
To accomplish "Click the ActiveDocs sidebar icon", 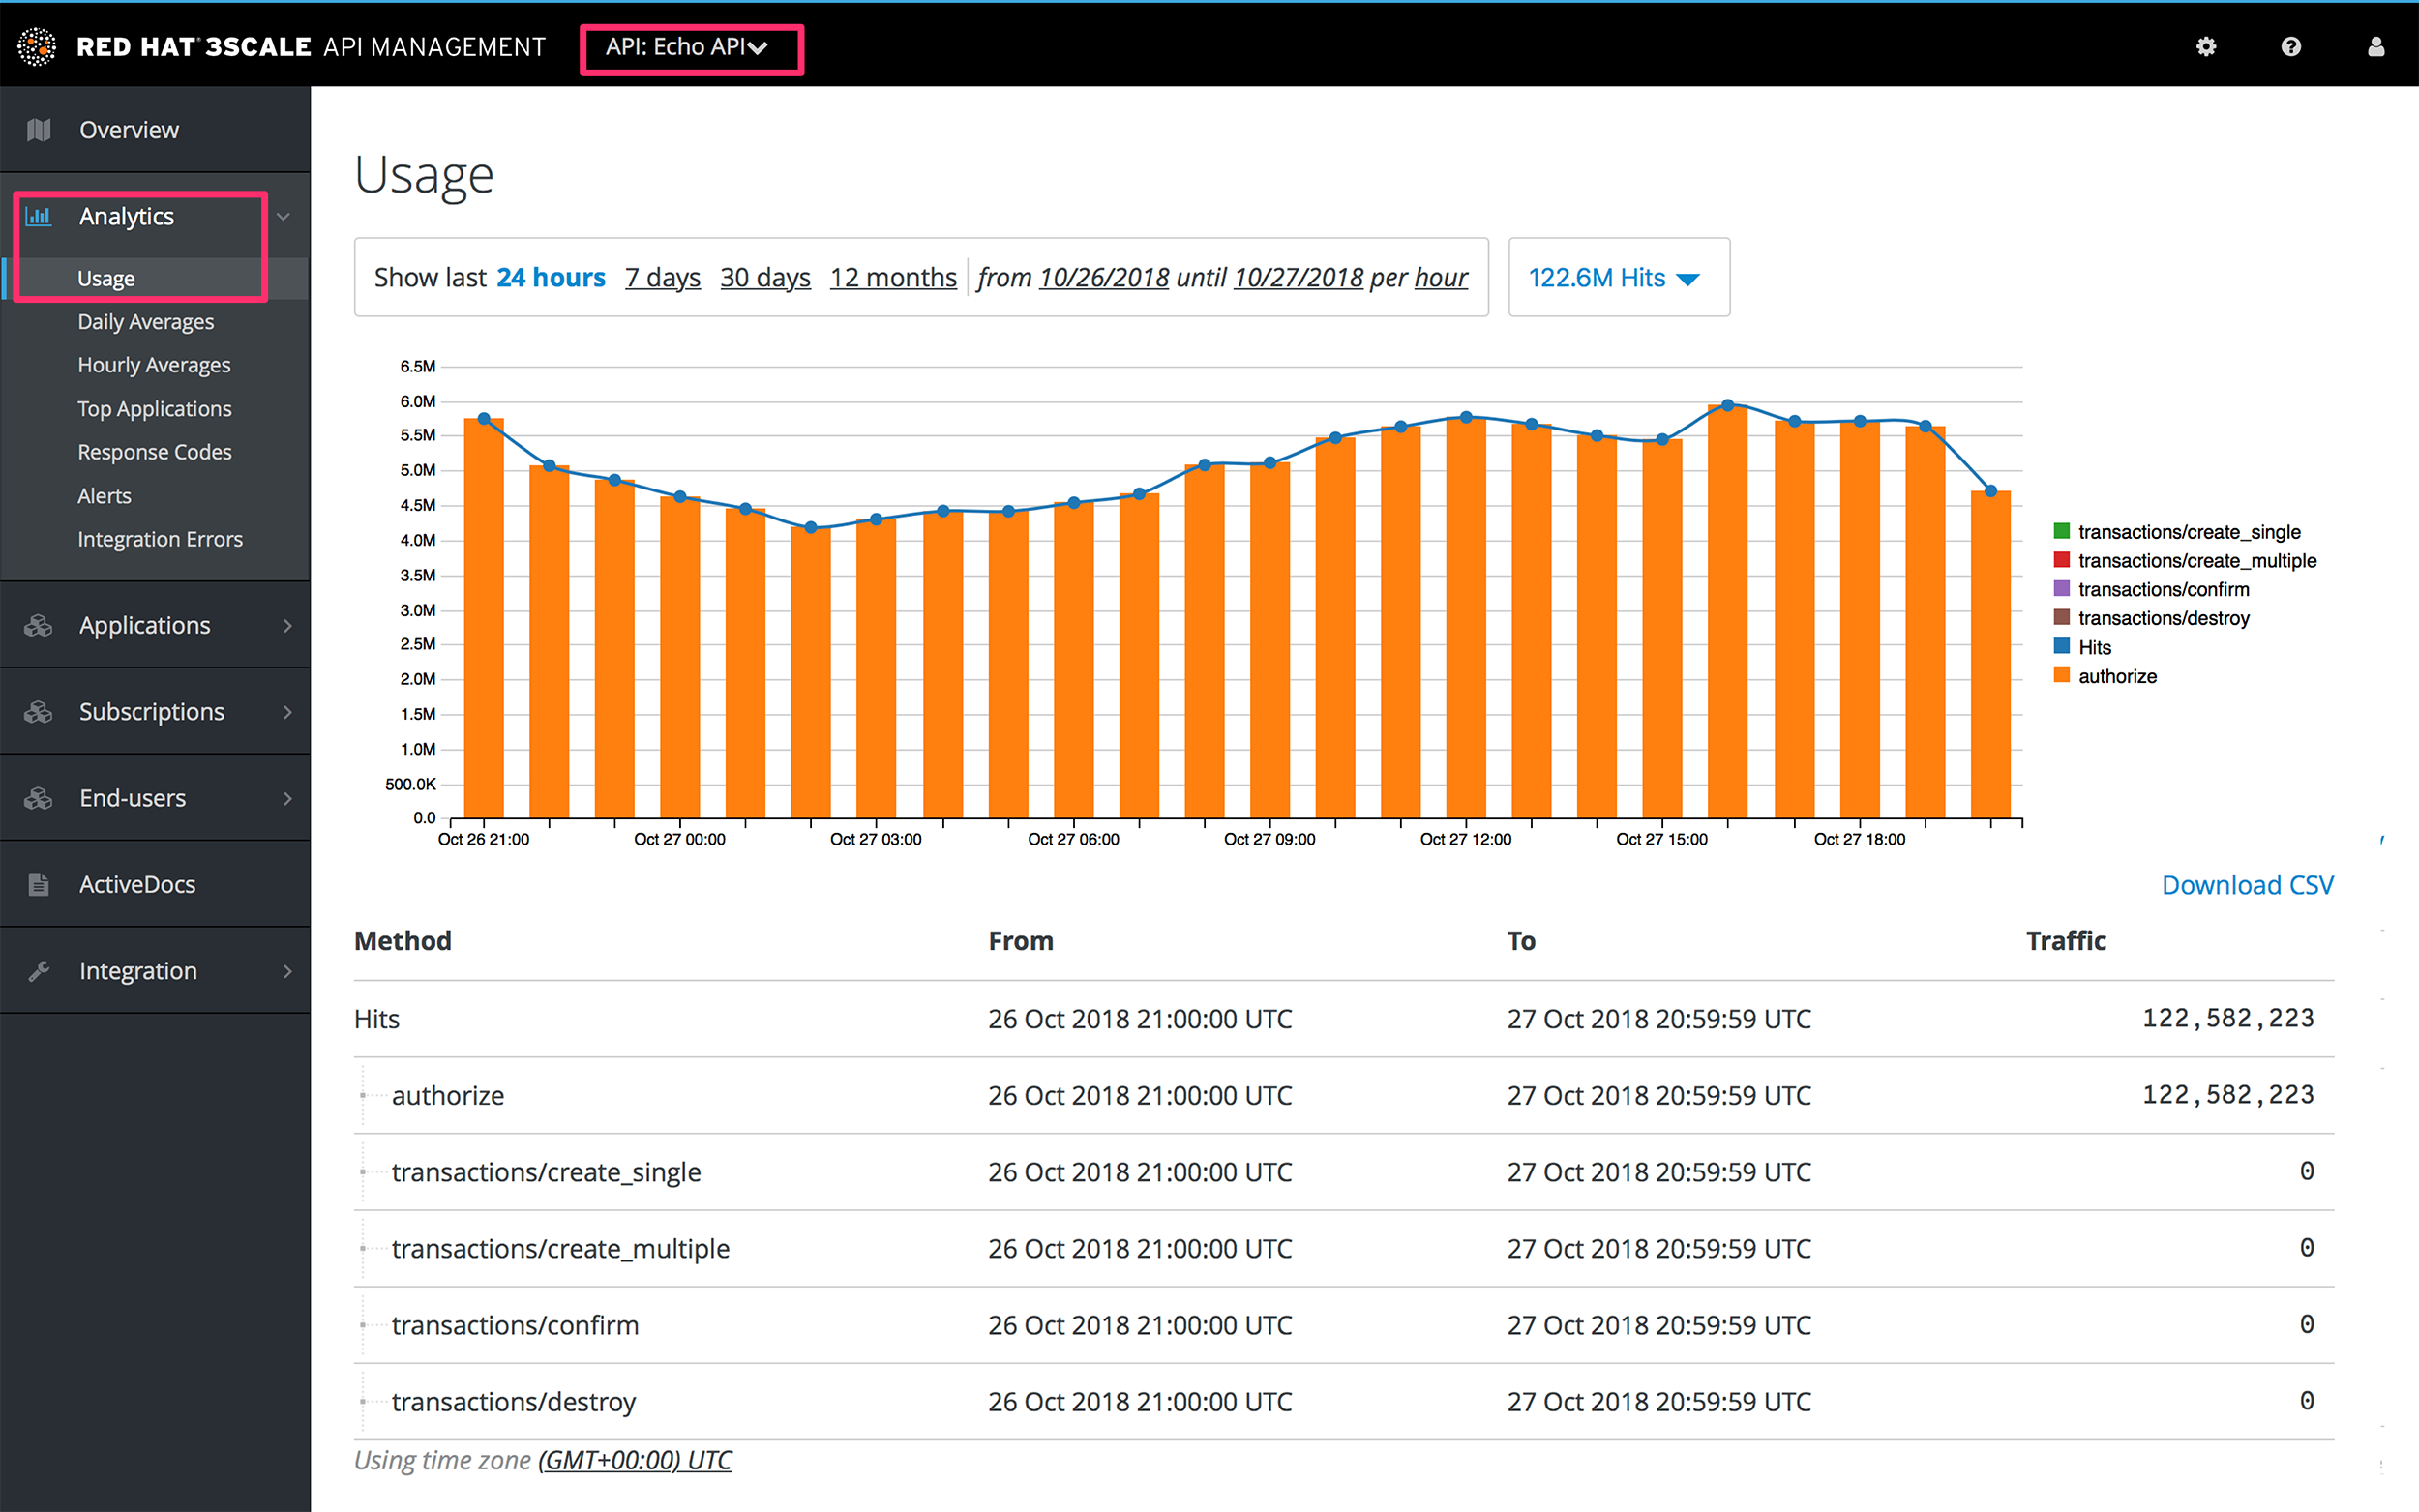I will point(39,883).
